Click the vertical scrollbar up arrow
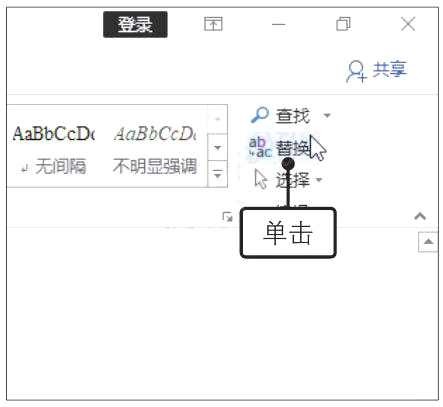This screenshot has width=443, height=407. 428,242
